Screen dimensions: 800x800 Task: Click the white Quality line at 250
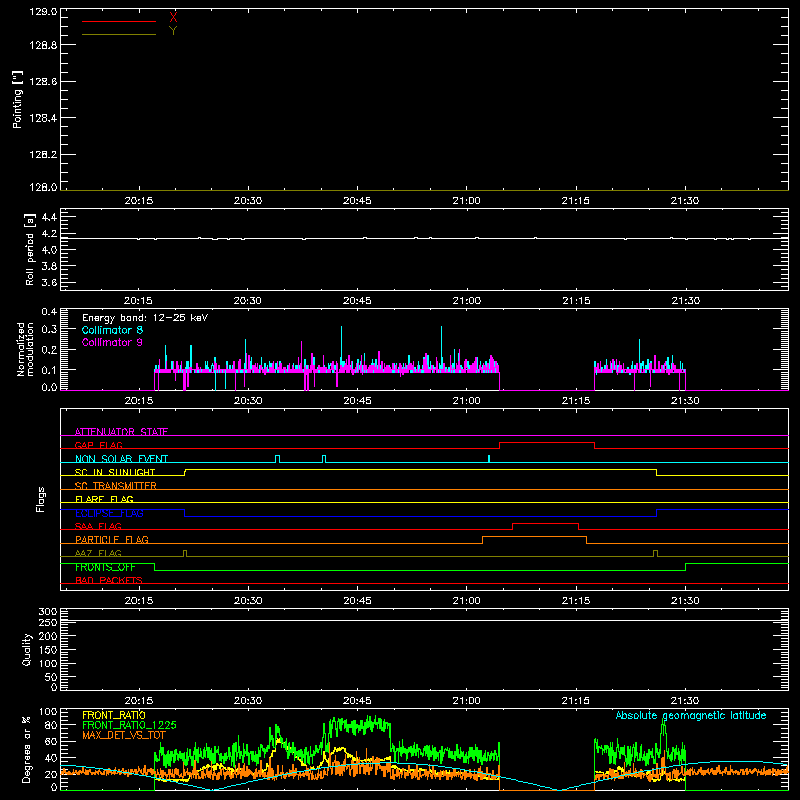pos(424,620)
